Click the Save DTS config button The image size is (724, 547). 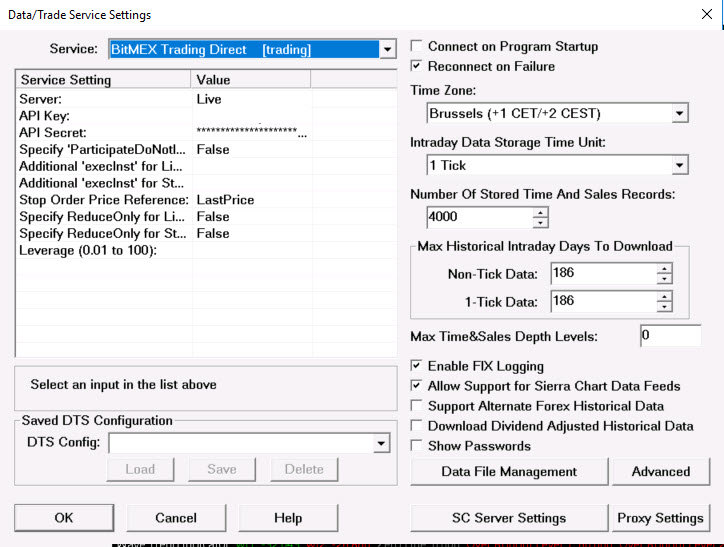tap(222, 469)
